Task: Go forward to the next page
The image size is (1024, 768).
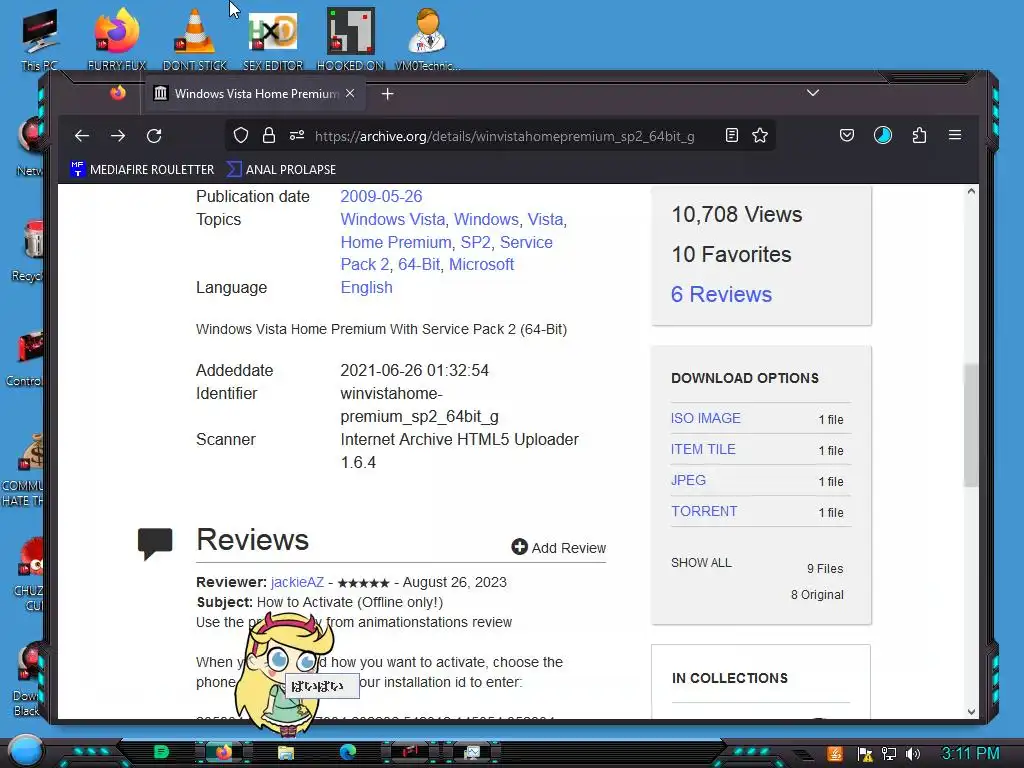Action: point(118,135)
